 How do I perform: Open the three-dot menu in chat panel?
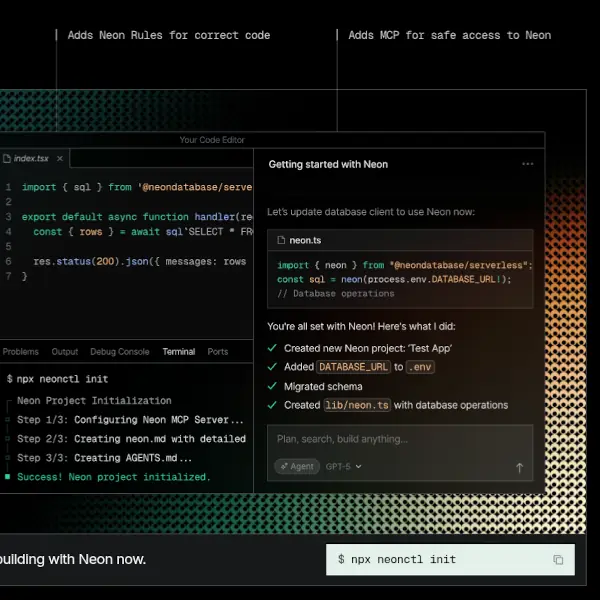coord(527,164)
